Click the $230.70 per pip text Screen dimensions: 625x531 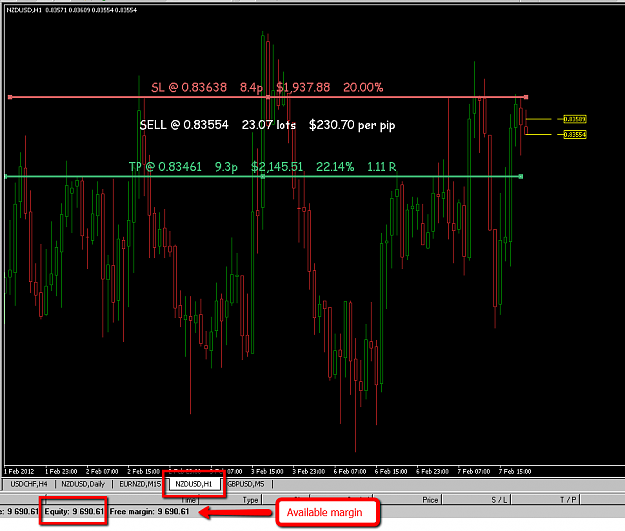point(352,125)
